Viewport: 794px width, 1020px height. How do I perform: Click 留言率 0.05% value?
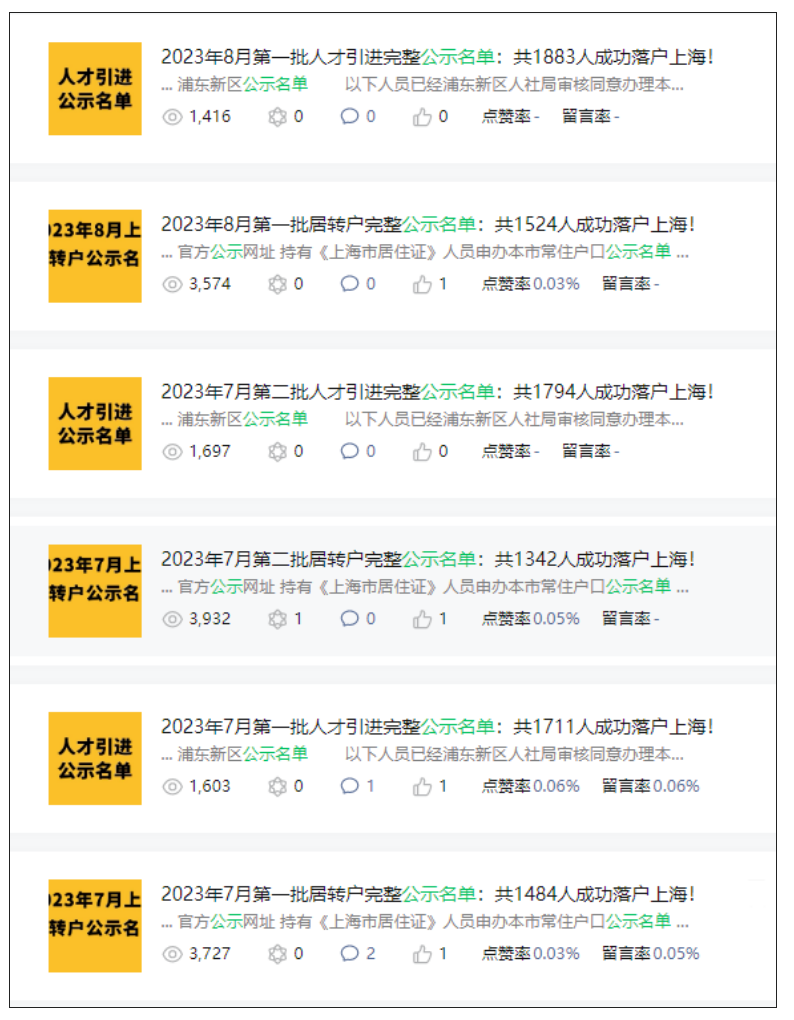676,954
